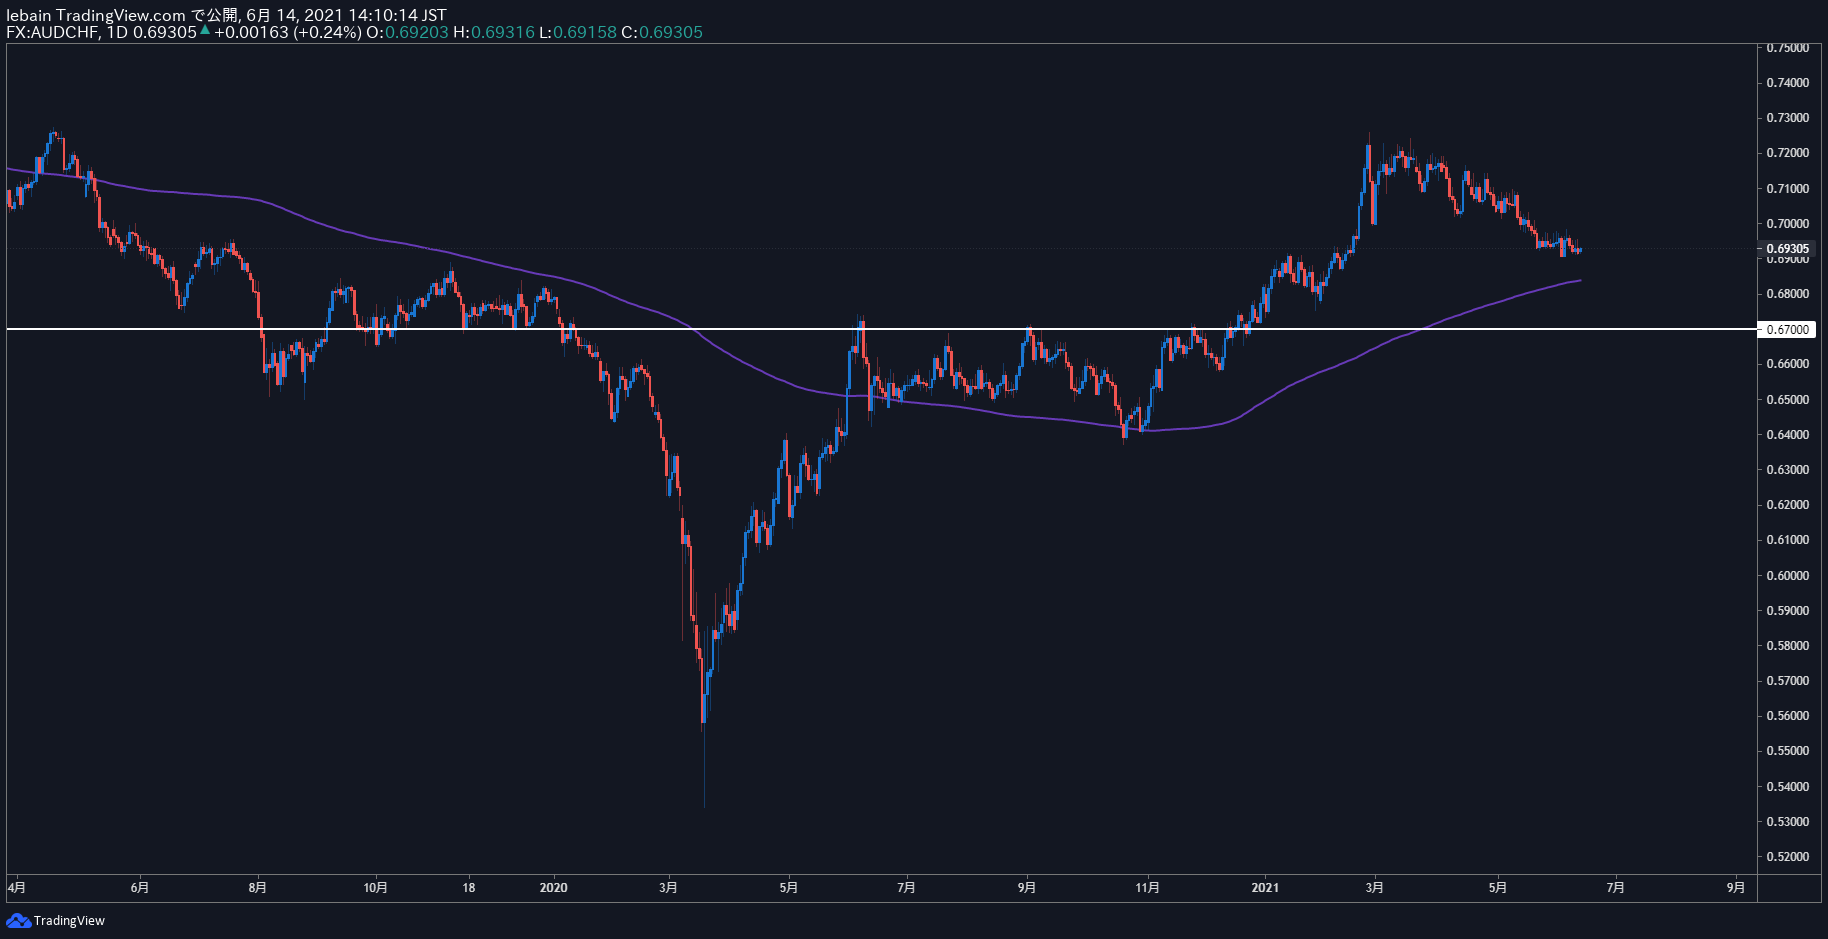Screen dimensions: 1828x939
Task: Click the 0.59000 price axis label
Action: [x=1787, y=611]
